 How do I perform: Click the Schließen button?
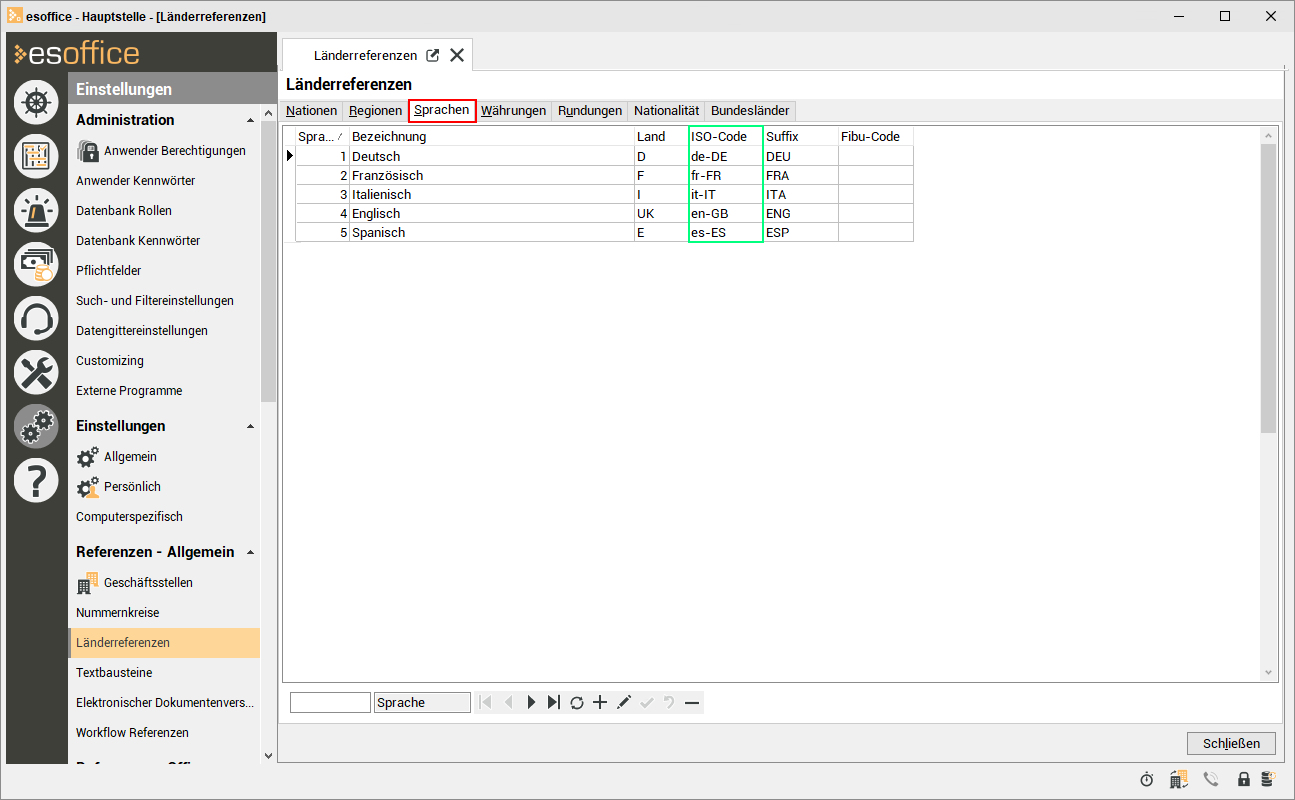coord(1232,743)
